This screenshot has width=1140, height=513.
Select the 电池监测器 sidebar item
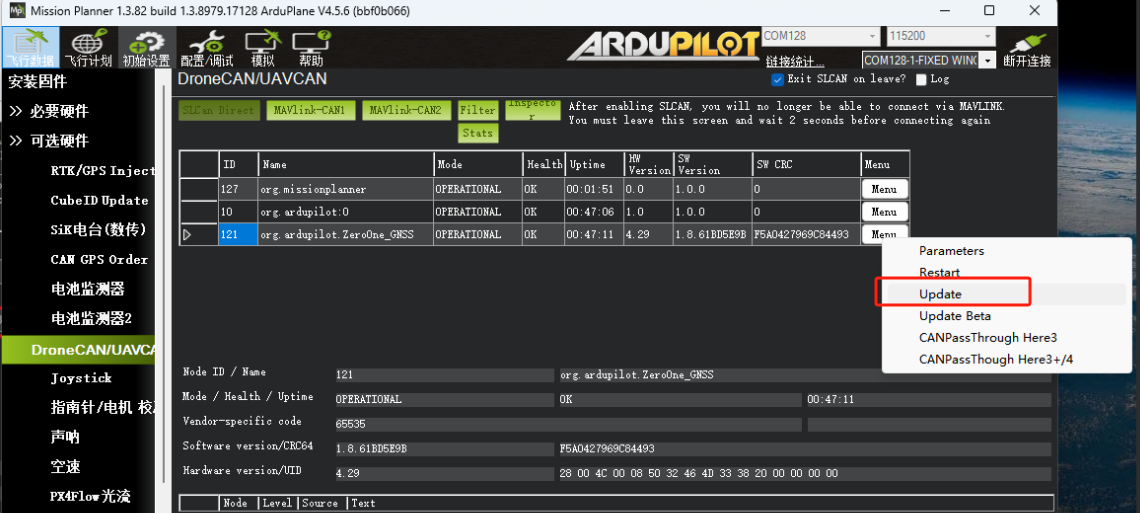click(x=88, y=289)
